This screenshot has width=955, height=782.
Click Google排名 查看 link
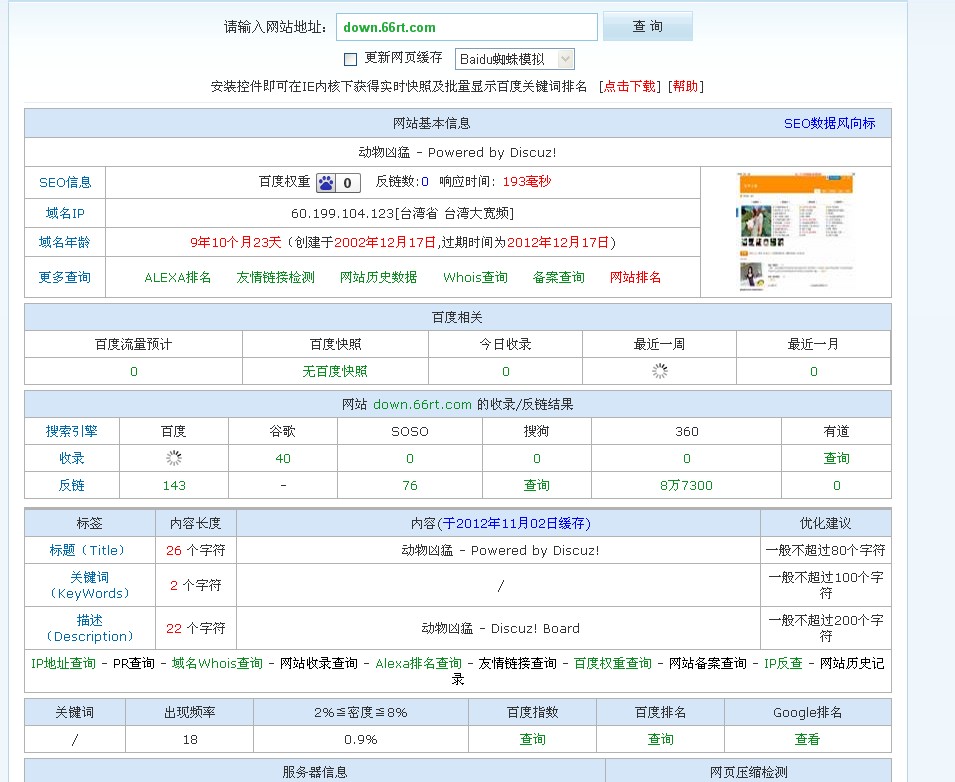[808, 739]
